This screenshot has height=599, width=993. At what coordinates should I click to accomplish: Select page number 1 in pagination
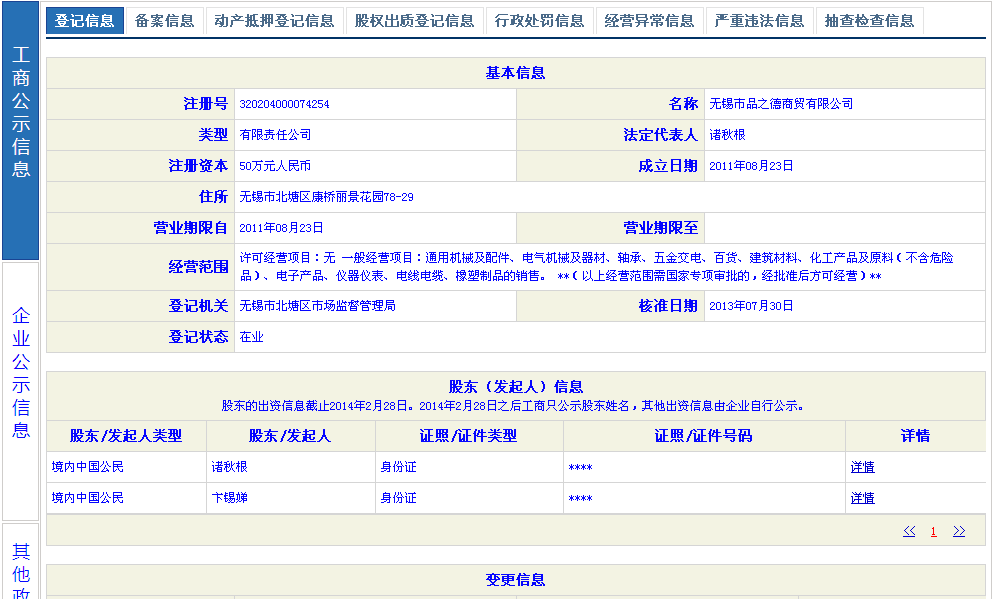934,532
